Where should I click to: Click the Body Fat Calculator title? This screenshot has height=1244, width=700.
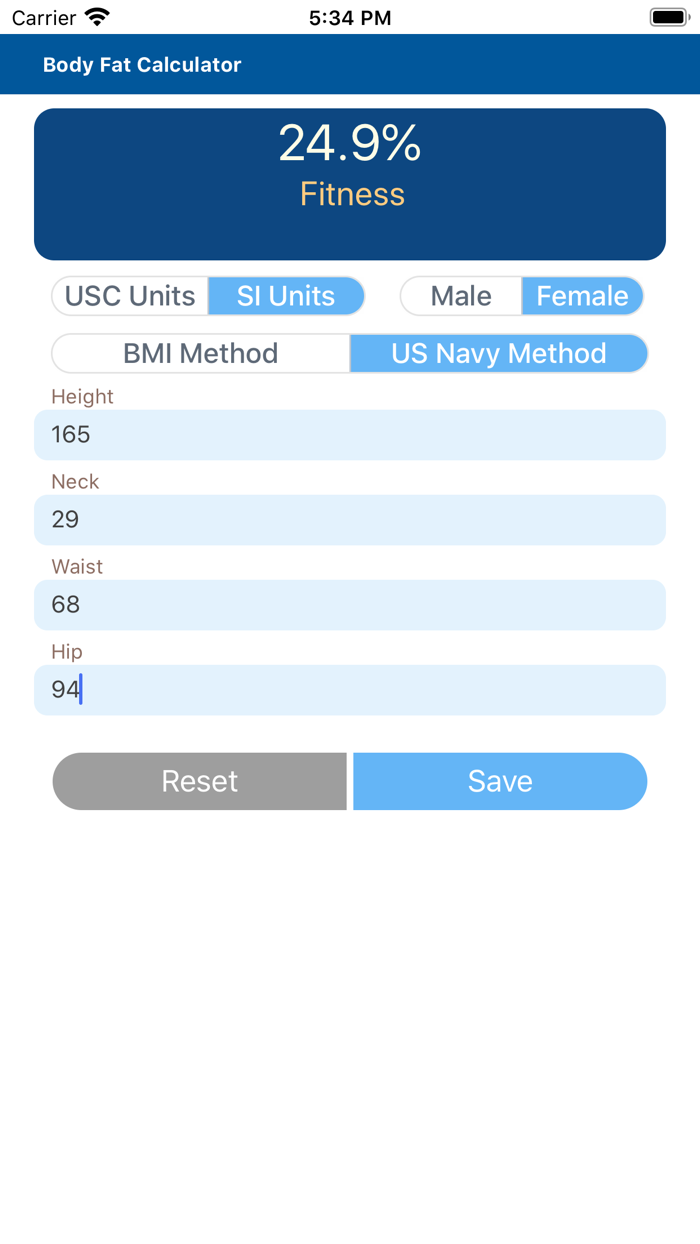141,64
